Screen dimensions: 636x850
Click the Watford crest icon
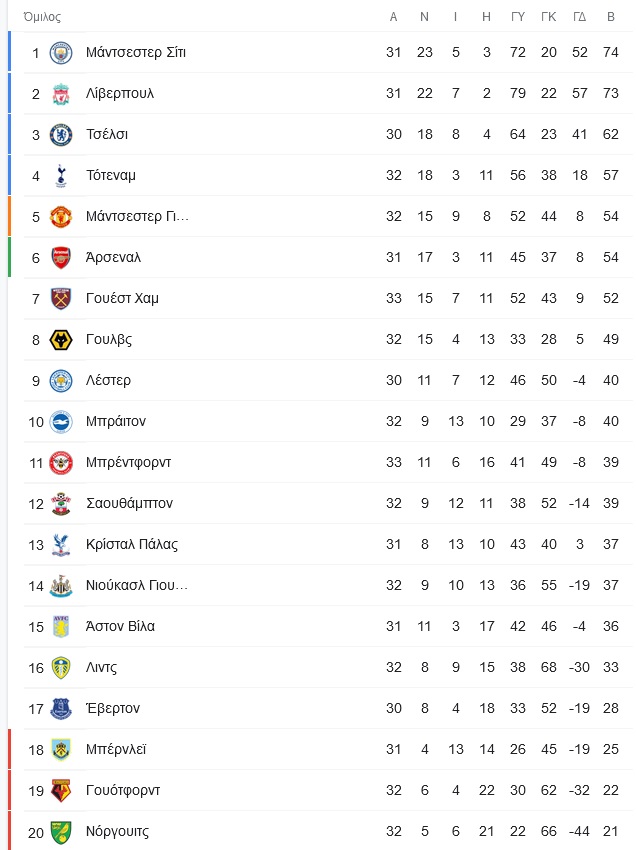click(61, 790)
